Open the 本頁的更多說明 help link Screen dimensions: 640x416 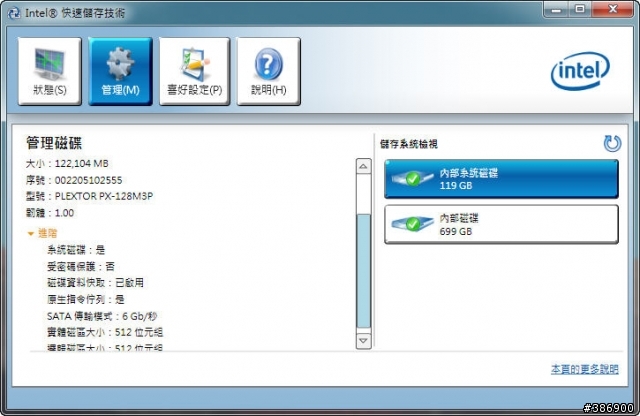584,369
